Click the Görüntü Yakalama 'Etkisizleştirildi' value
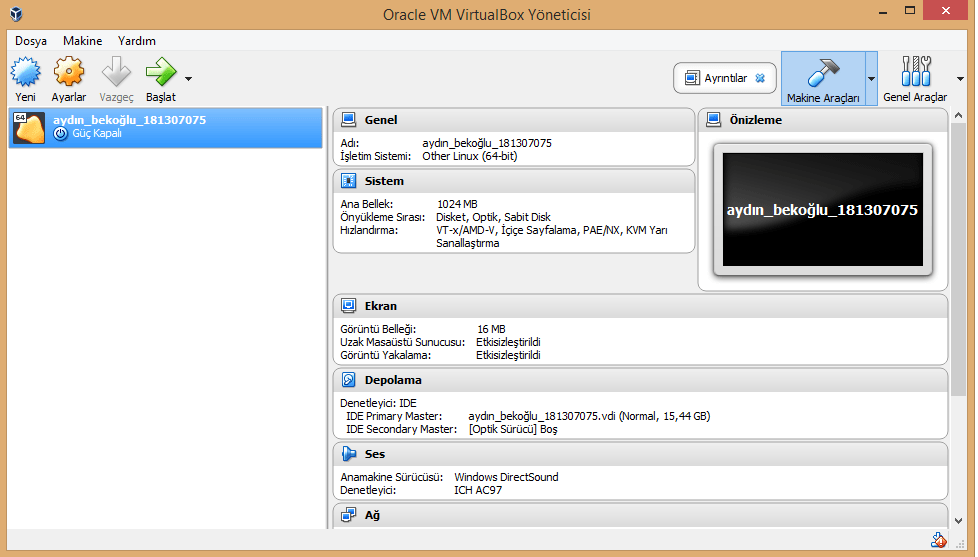The width and height of the screenshot is (978, 557). pos(508,355)
